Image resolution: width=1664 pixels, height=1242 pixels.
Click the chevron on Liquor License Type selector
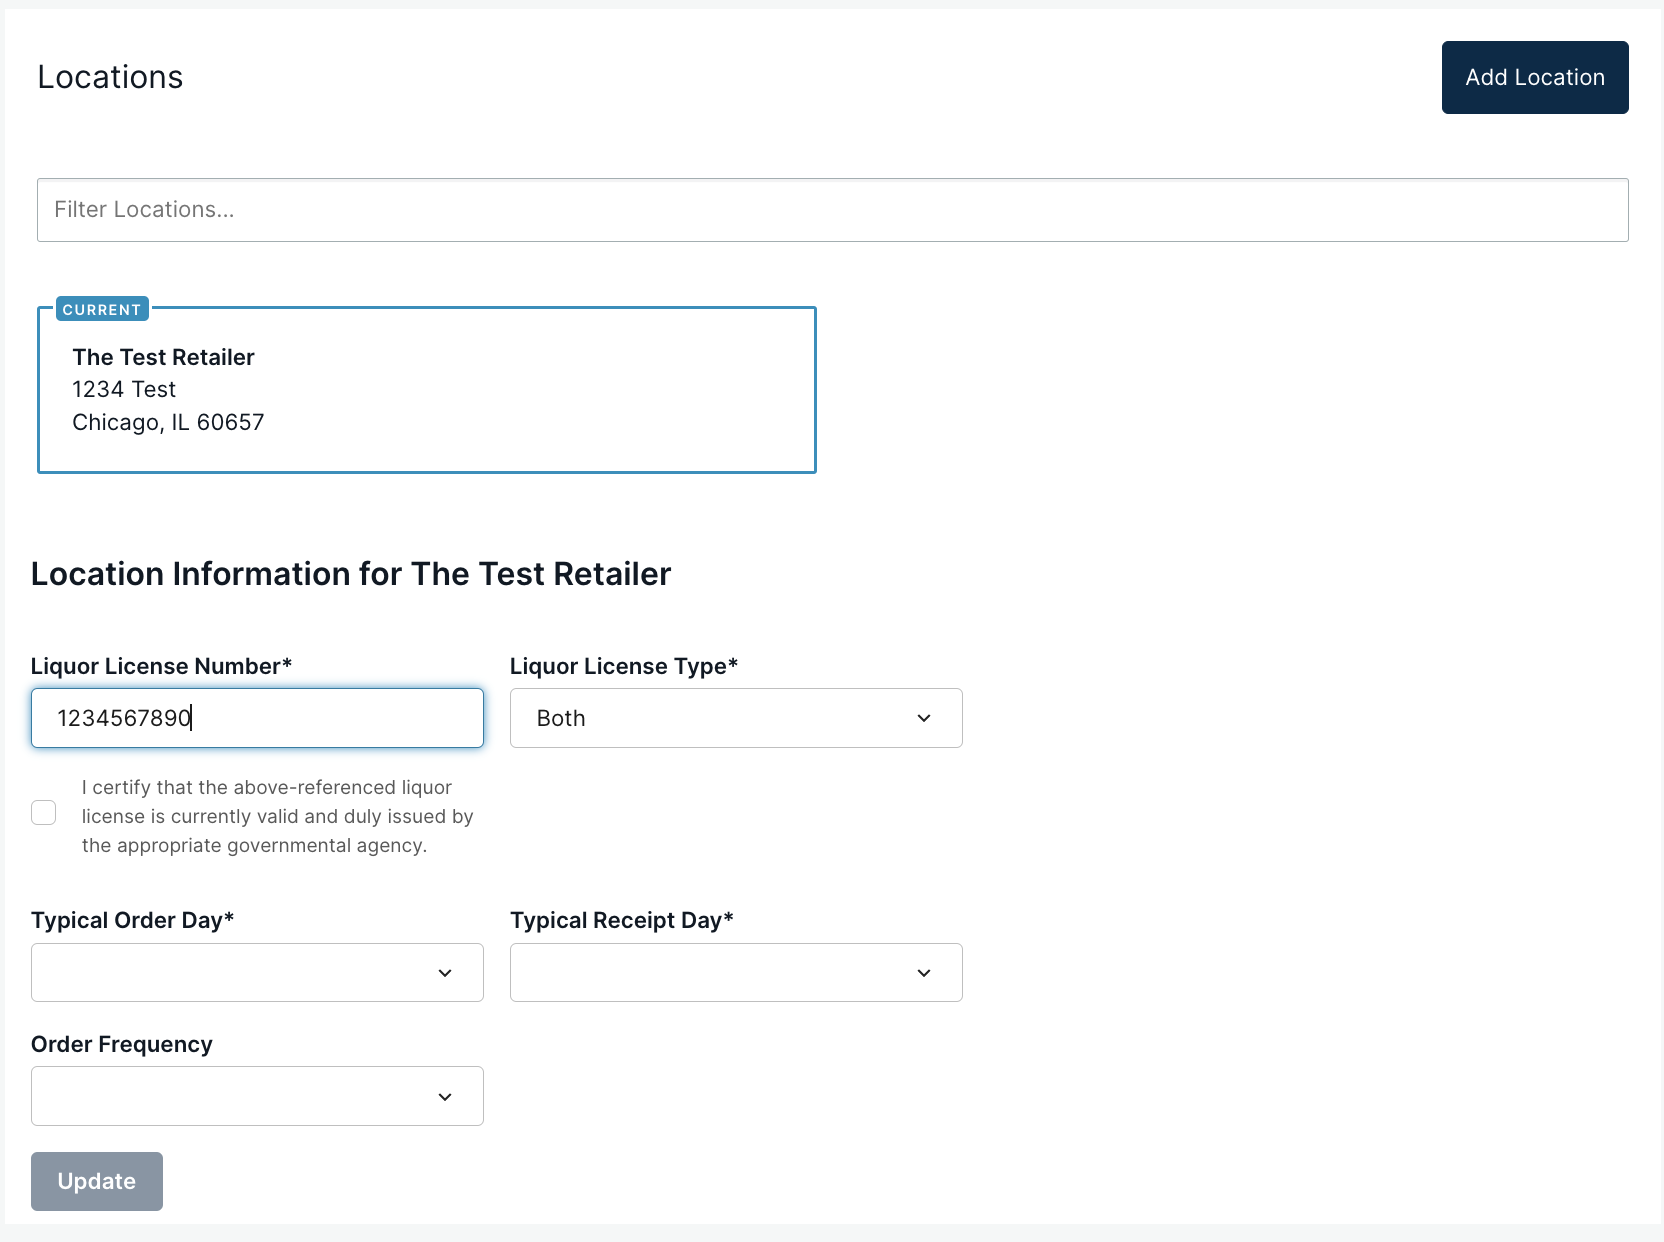click(923, 718)
